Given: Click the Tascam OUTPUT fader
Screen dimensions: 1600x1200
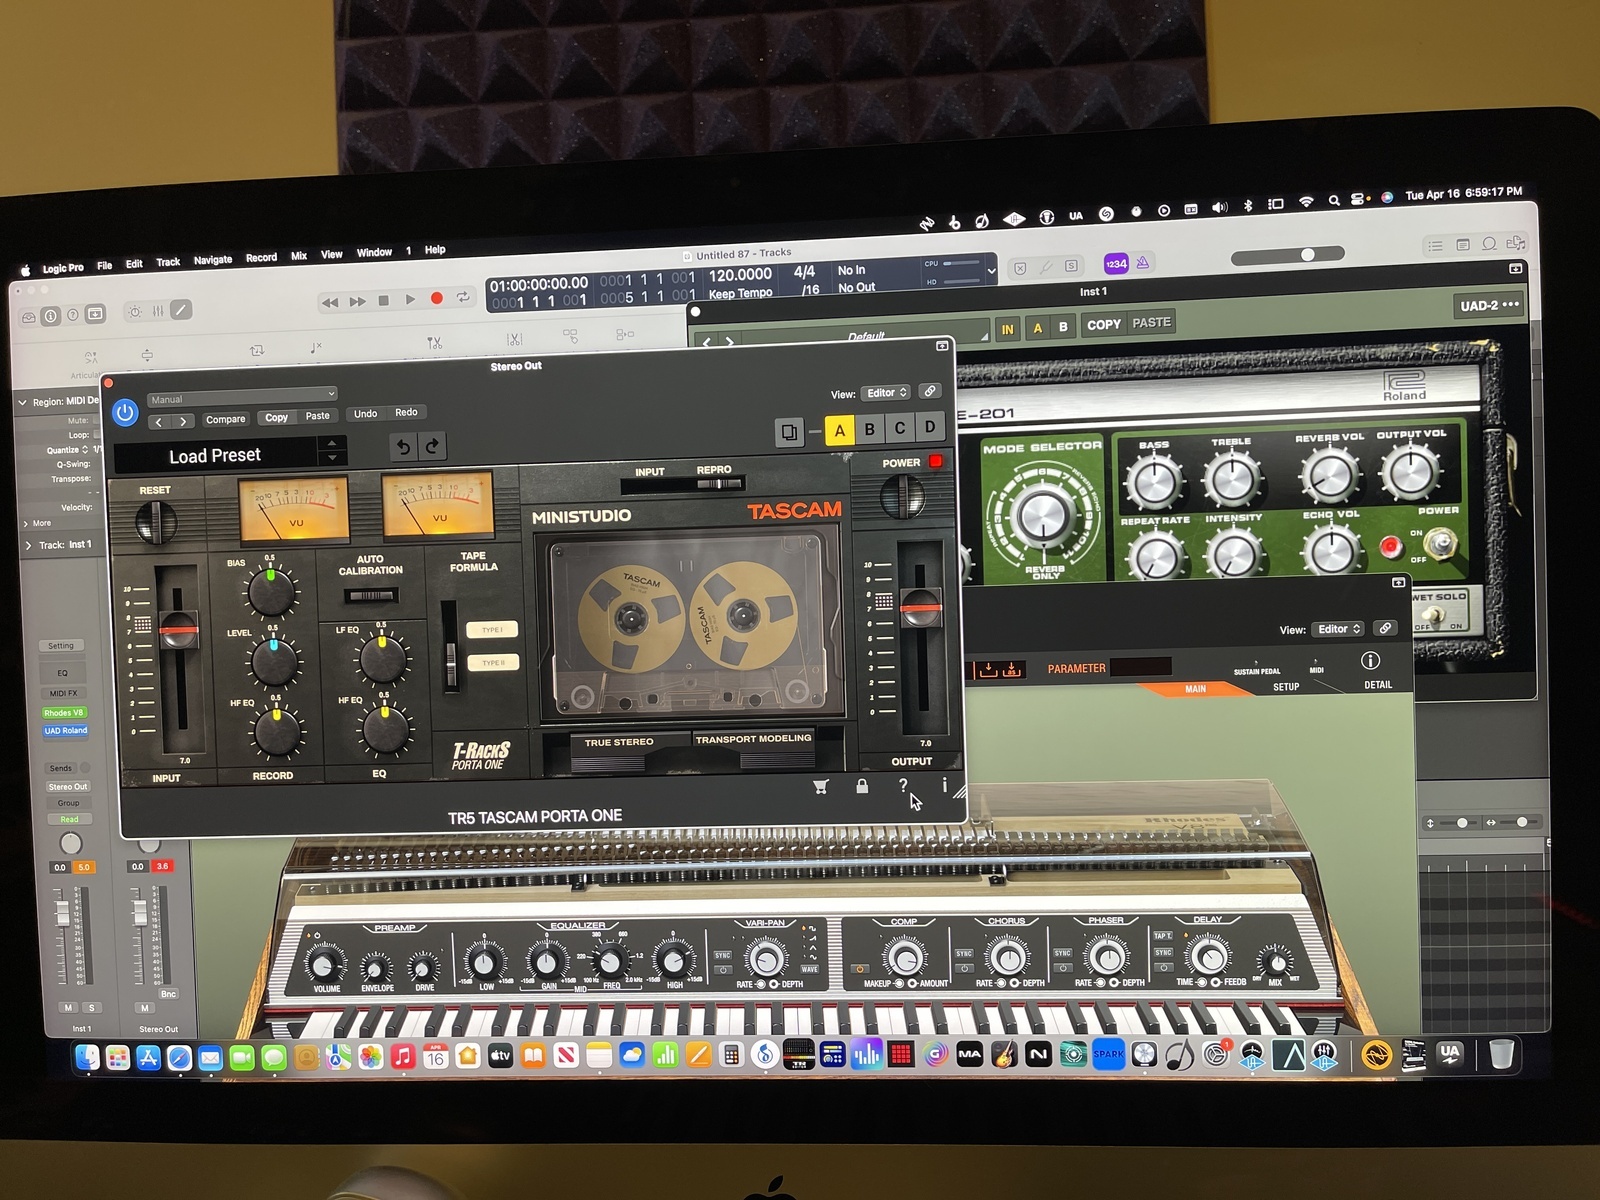Looking at the screenshot, I should click(x=920, y=607).
